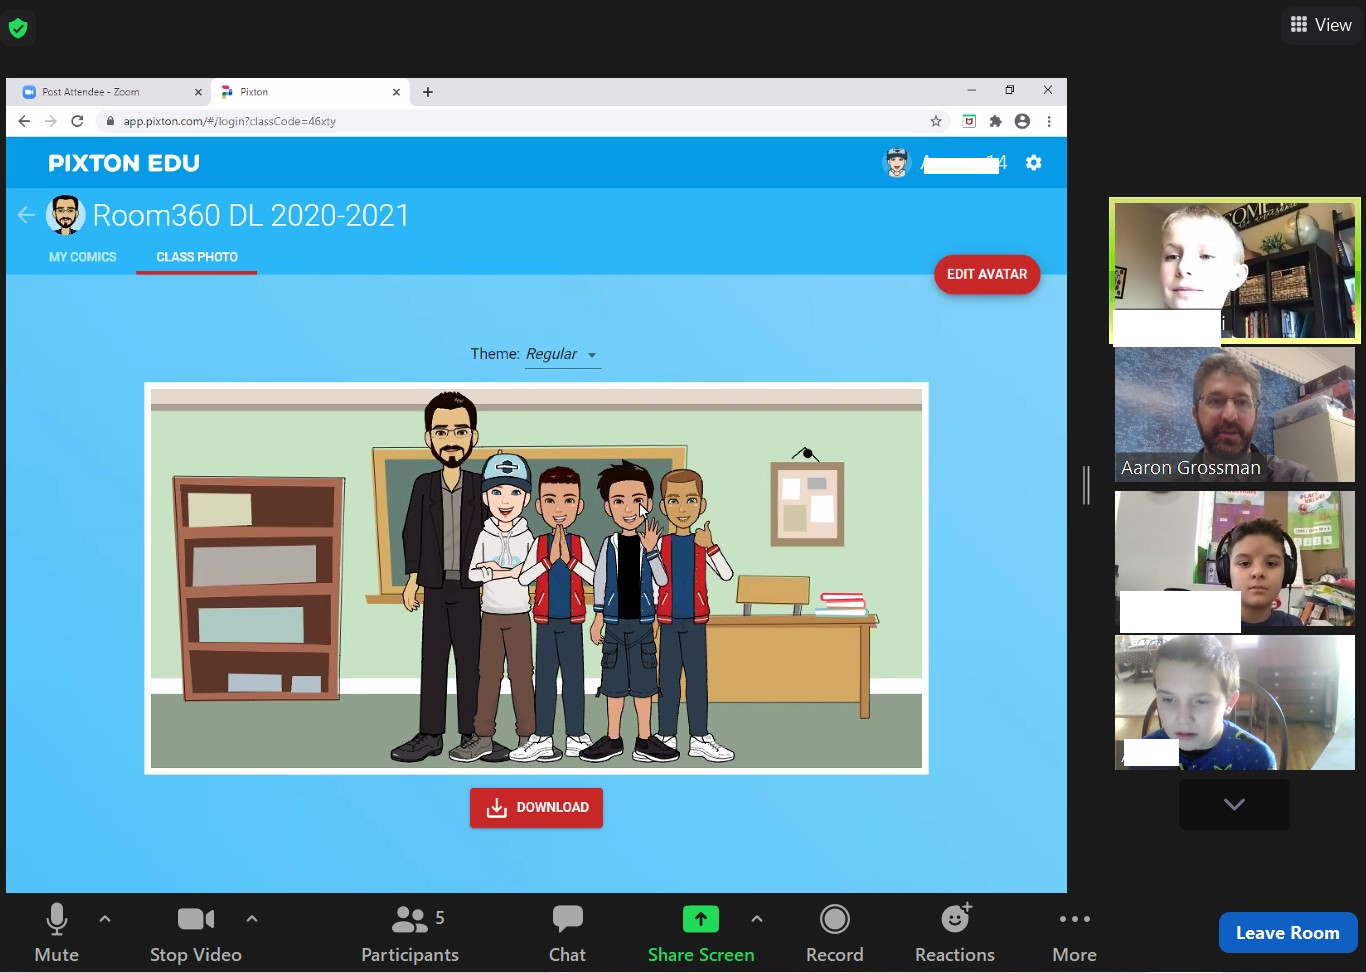Stop the video camera
The width and height of the screenshot is (1366, 973).
(x=195, y=934)
